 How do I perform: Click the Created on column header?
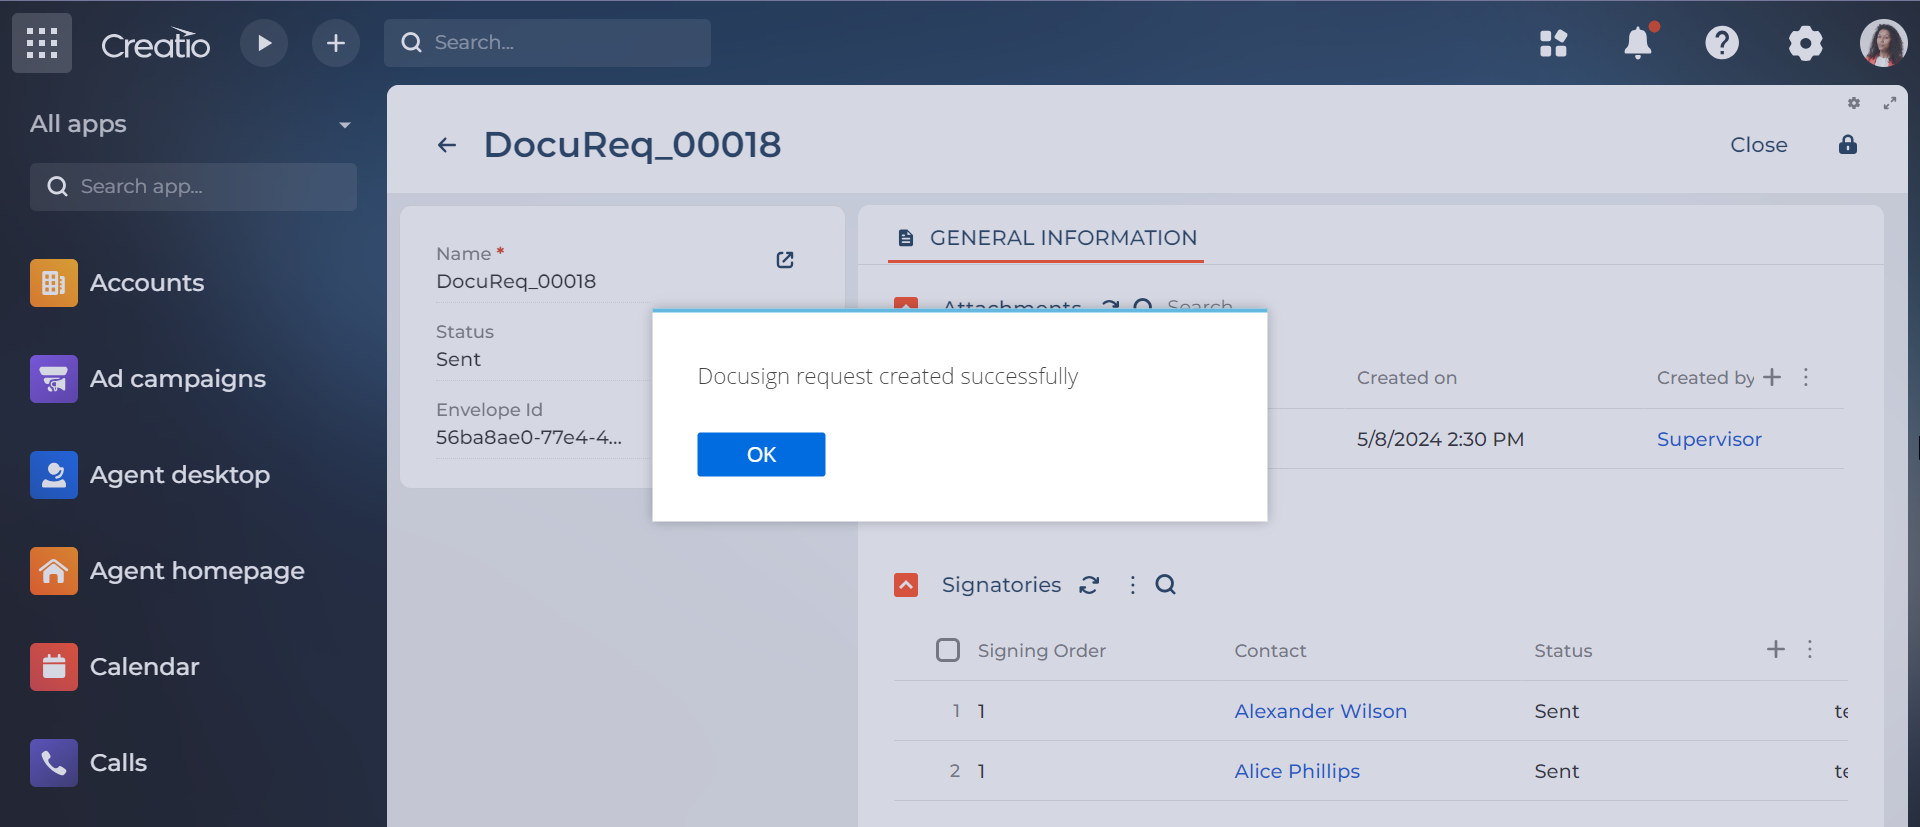click(1407, 378)
